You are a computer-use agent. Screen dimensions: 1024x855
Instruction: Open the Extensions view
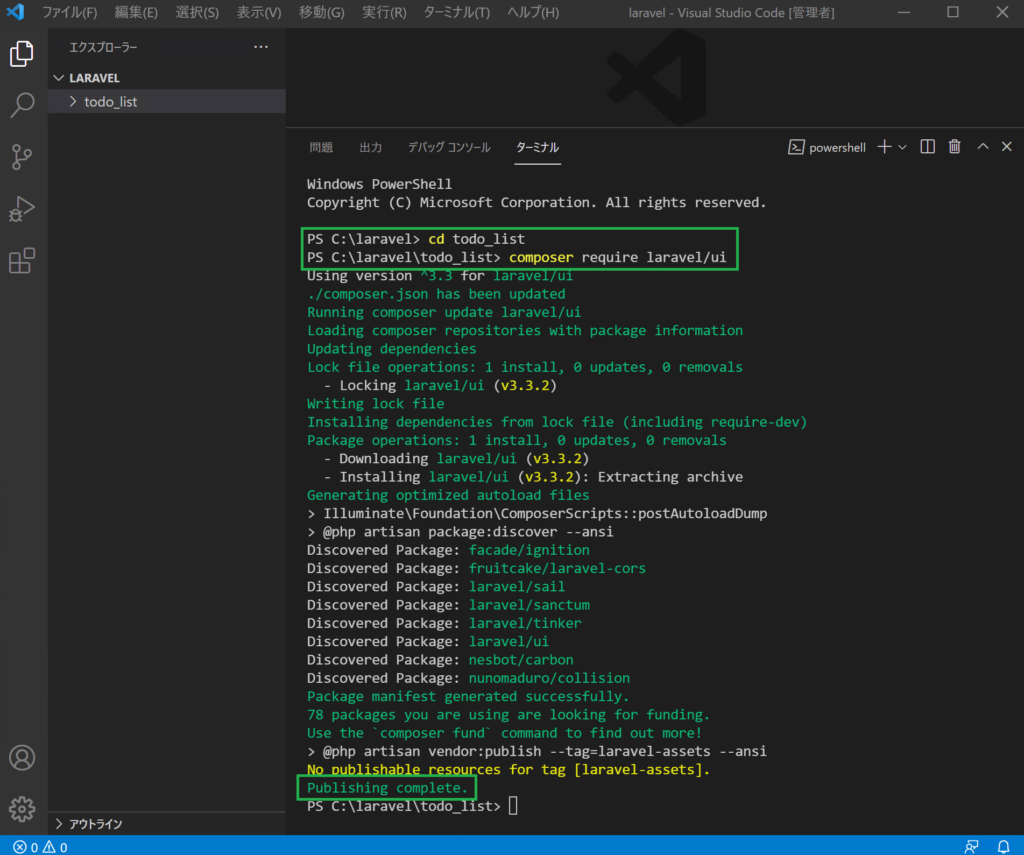pyautogui.click(x=22, y=261)
